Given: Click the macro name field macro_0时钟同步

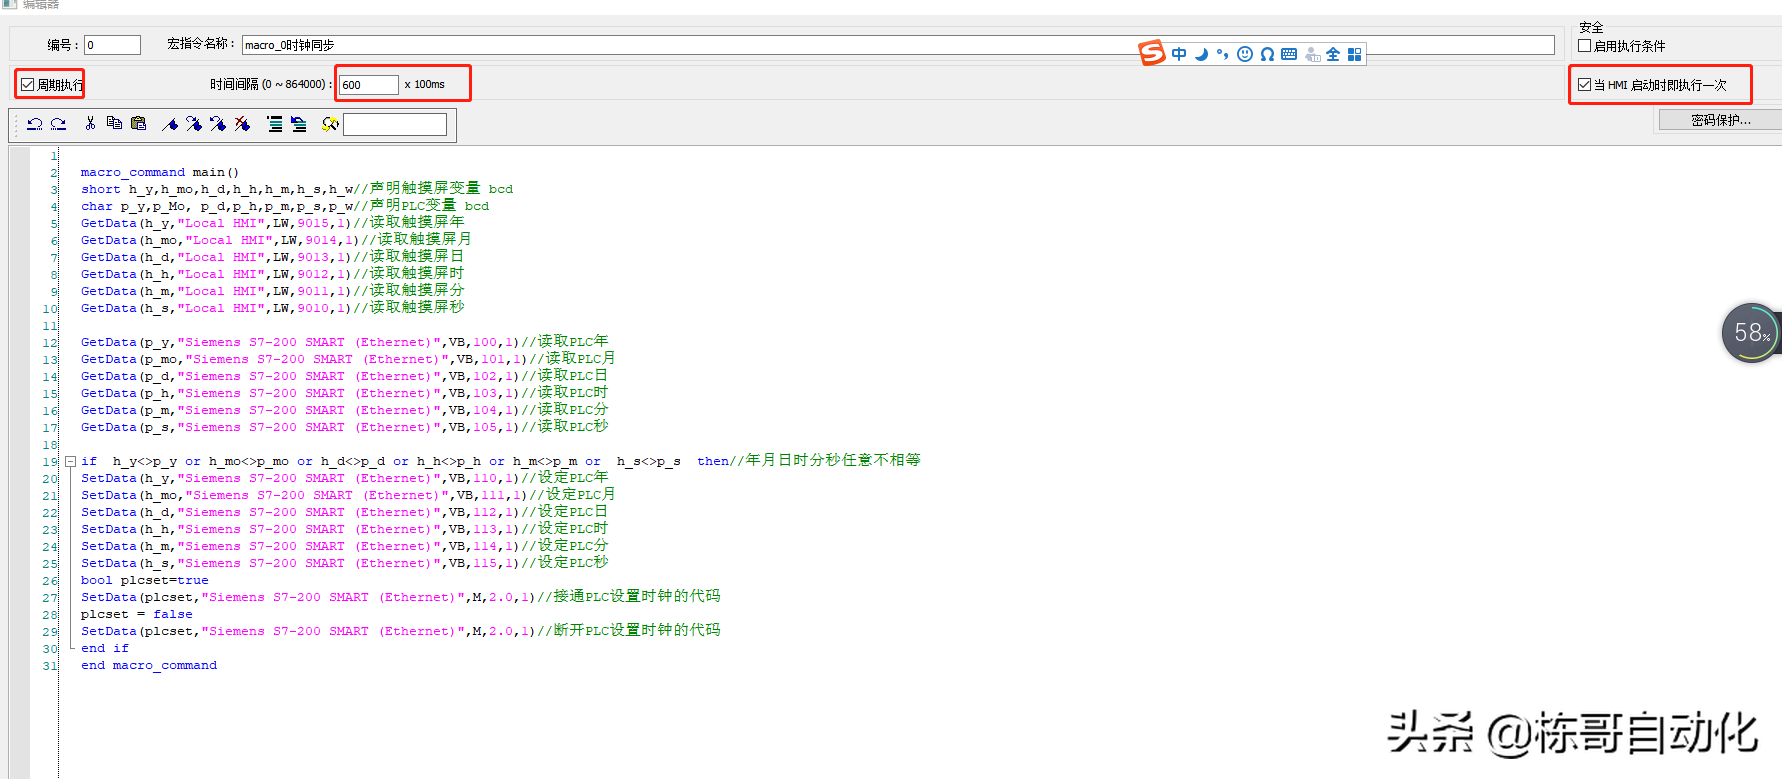Looking at the screenshot, I should click(690, 45).
